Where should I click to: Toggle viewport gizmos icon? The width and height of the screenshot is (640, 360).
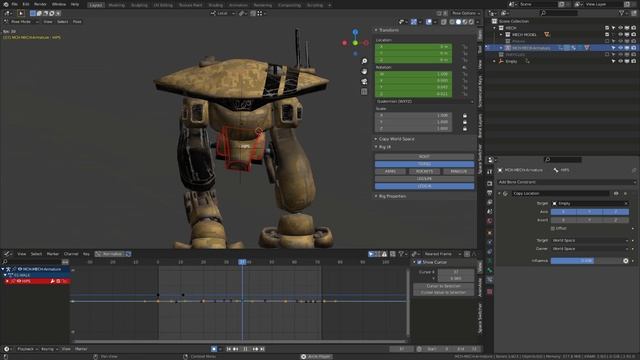414,22
